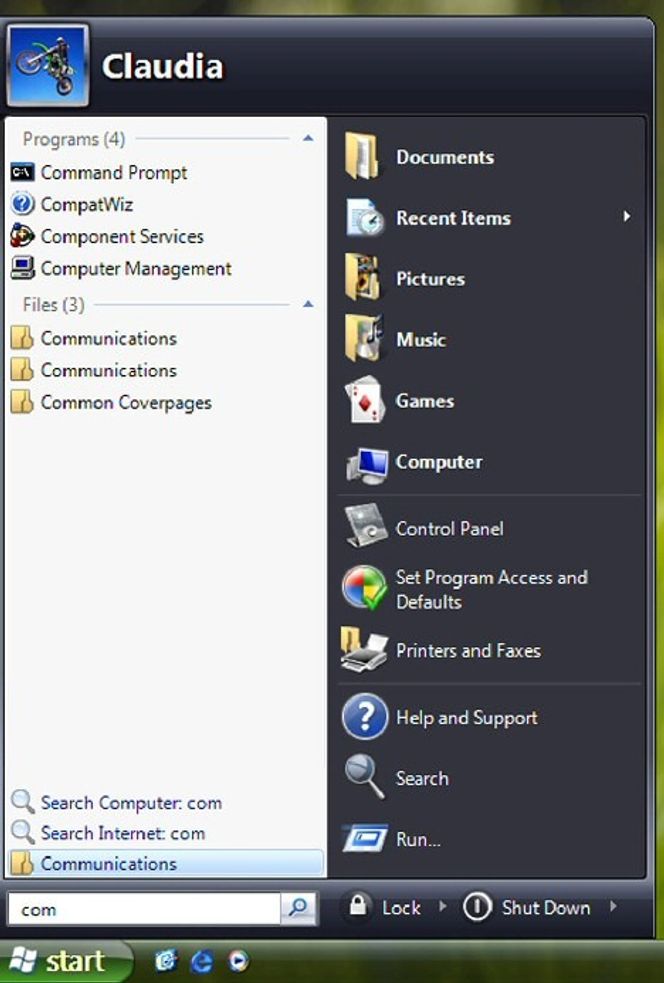Open Common Coverpages folder
The image size is (664, 983).
[x=111, y=402]
